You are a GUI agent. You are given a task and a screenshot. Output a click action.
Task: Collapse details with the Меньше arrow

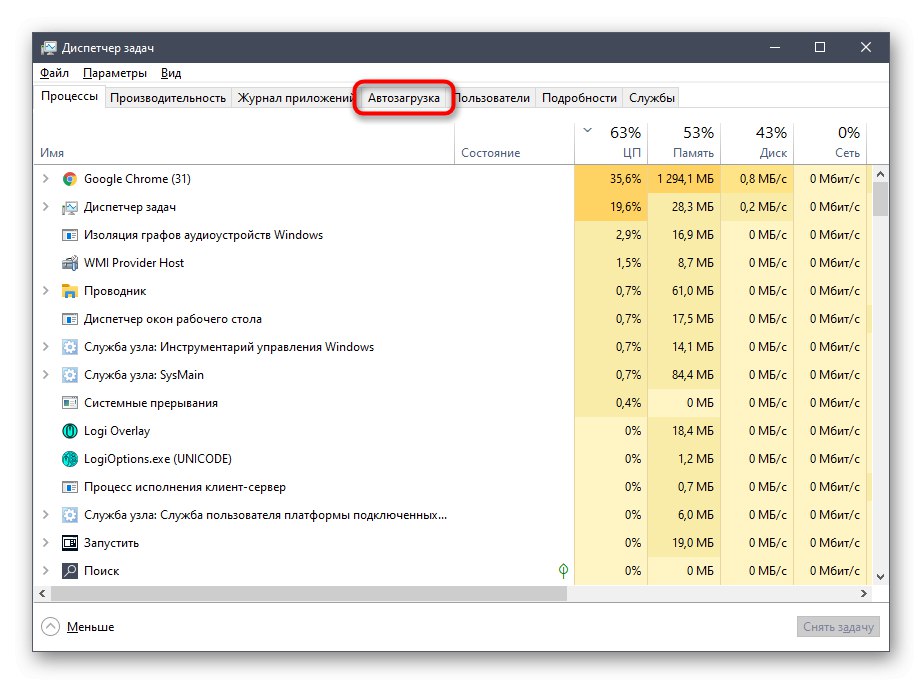50,627
